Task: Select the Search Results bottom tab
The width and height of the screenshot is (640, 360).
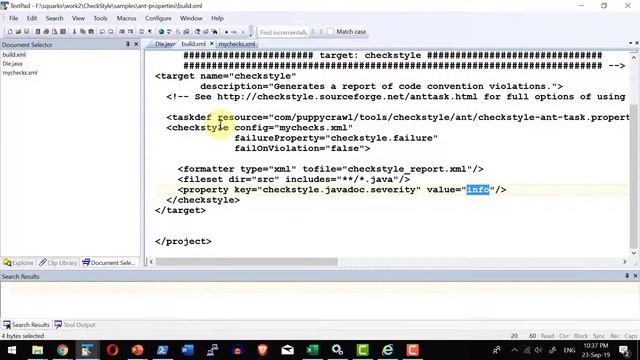Action: (27, 325)
